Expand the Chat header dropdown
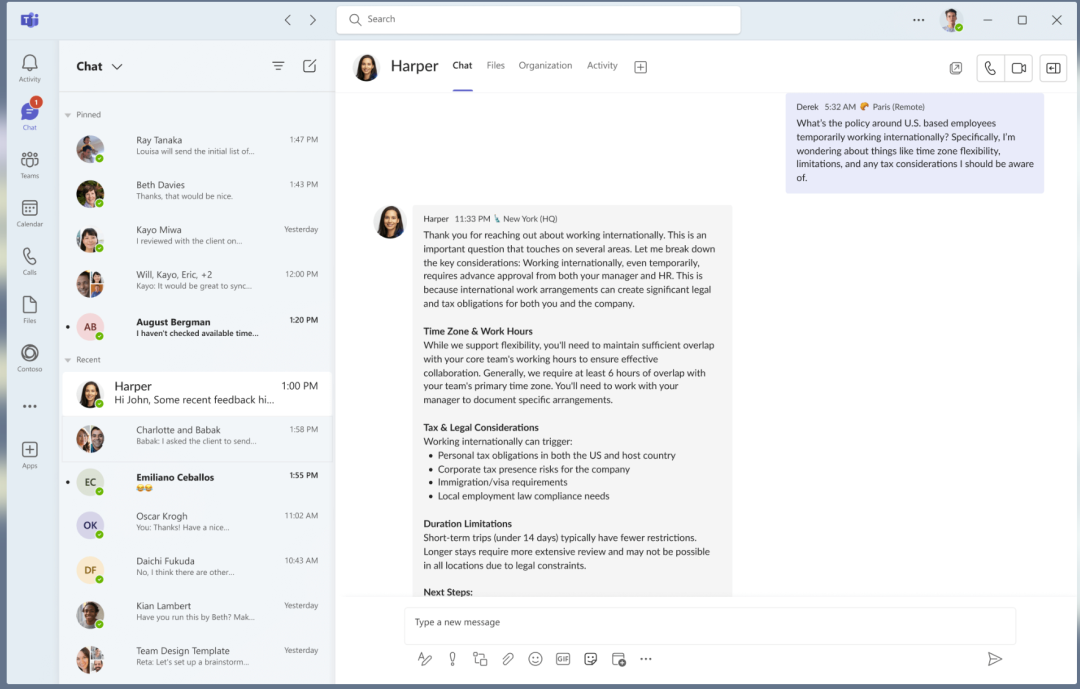The height and width of the screenshot is (689, 1080). click(x=117, y=67)
